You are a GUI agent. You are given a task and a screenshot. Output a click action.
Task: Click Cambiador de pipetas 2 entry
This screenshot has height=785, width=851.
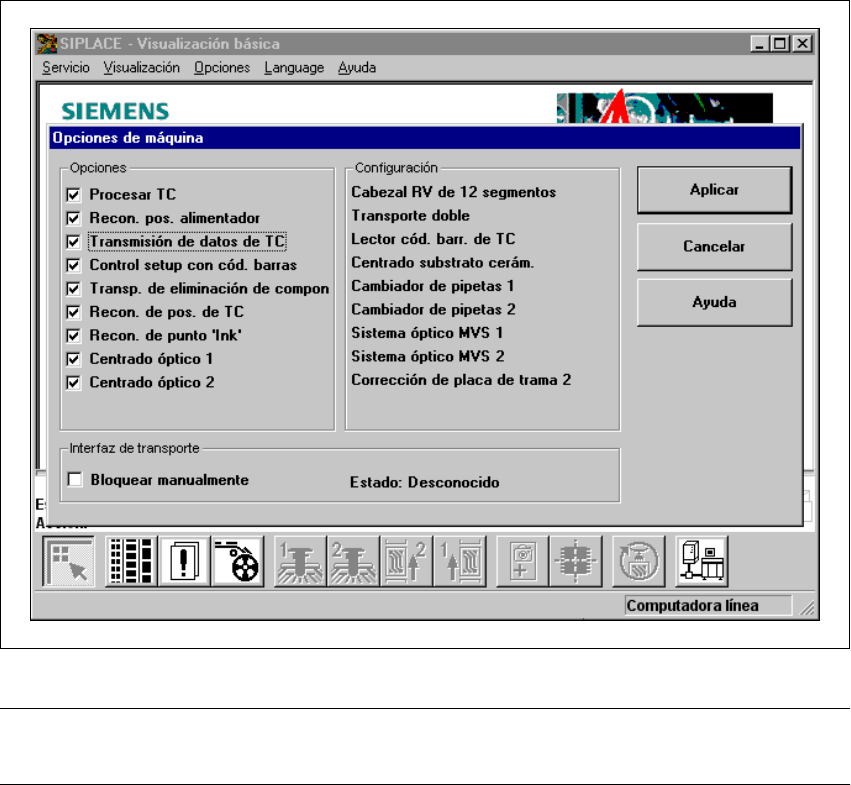[x=433, y=309]
